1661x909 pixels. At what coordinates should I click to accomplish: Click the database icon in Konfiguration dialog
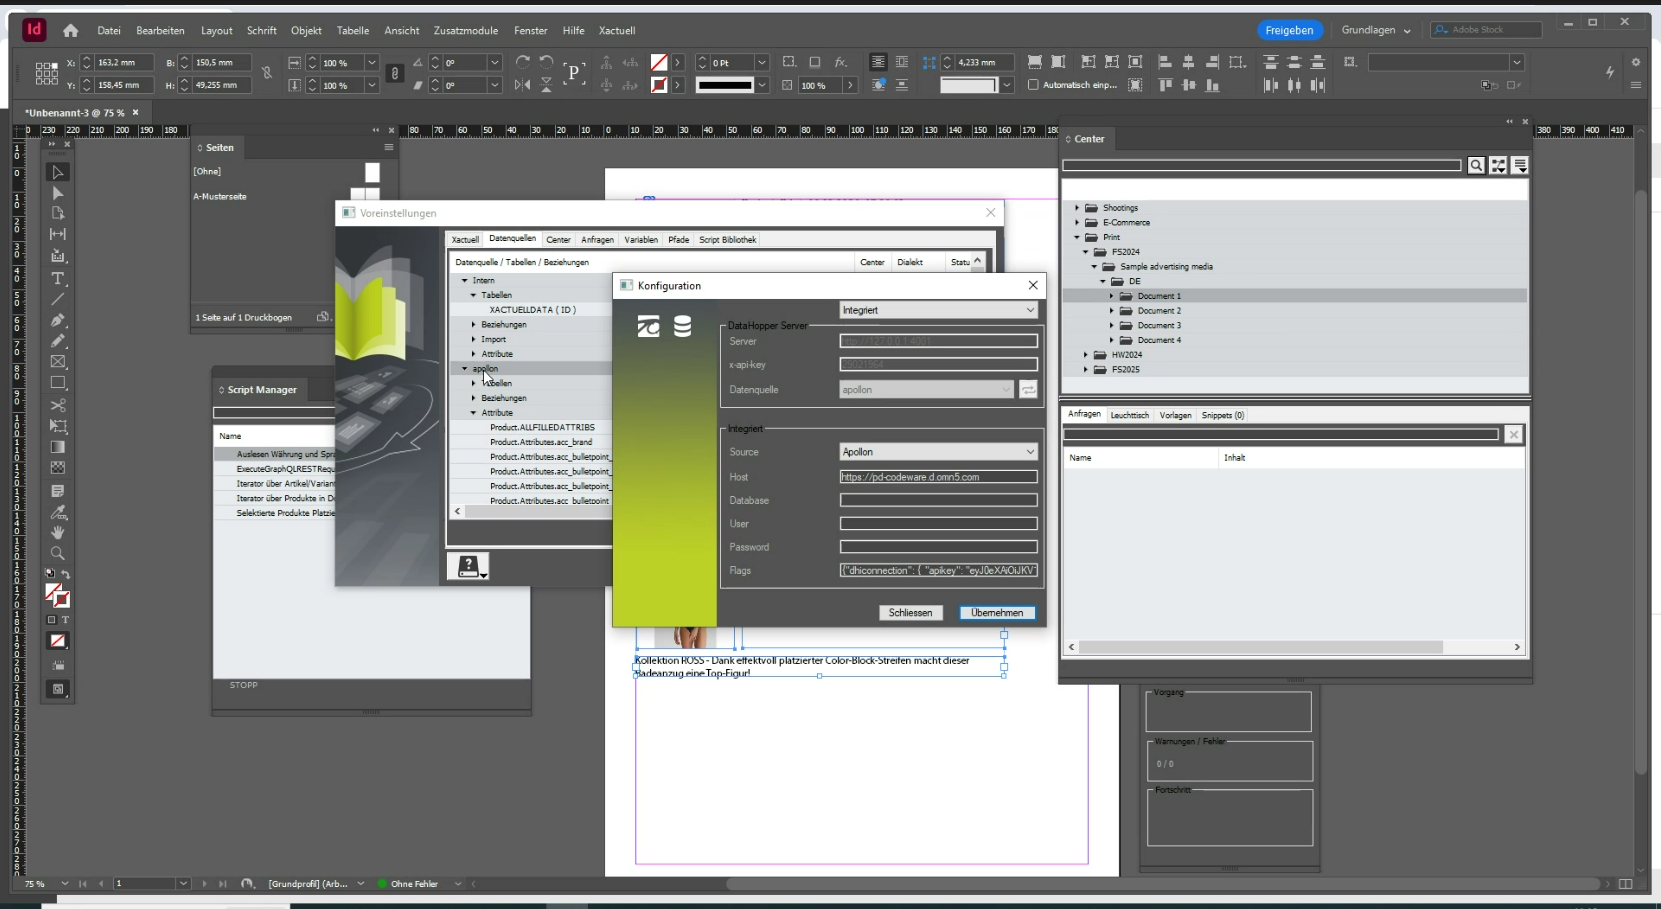coord(682,326)
